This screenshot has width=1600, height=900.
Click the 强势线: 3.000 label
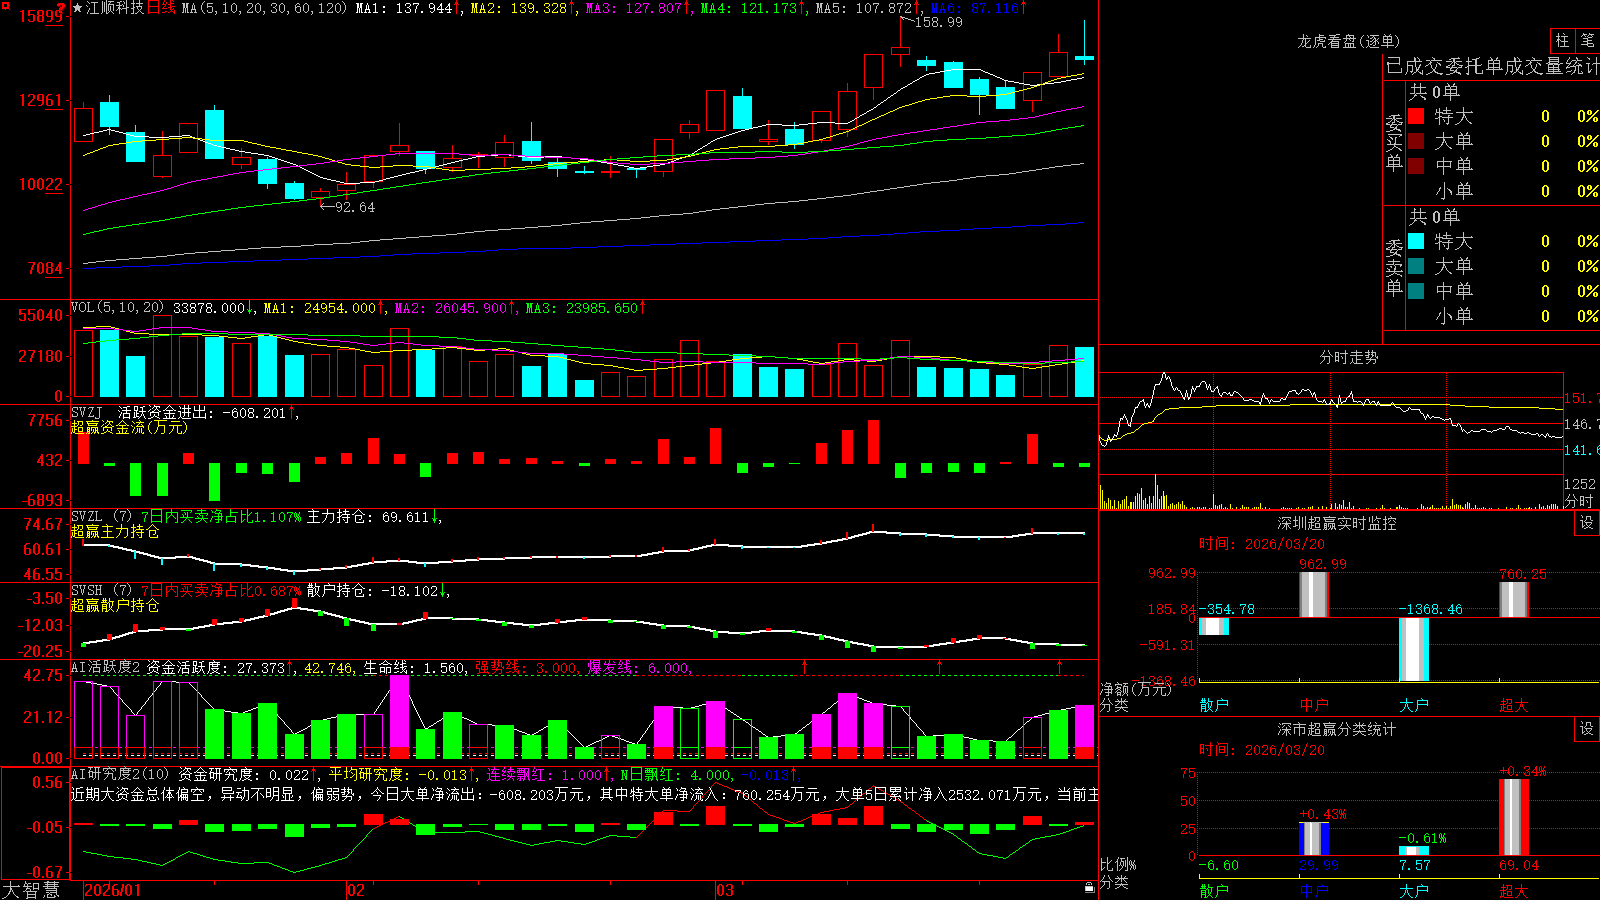(526, 668)
